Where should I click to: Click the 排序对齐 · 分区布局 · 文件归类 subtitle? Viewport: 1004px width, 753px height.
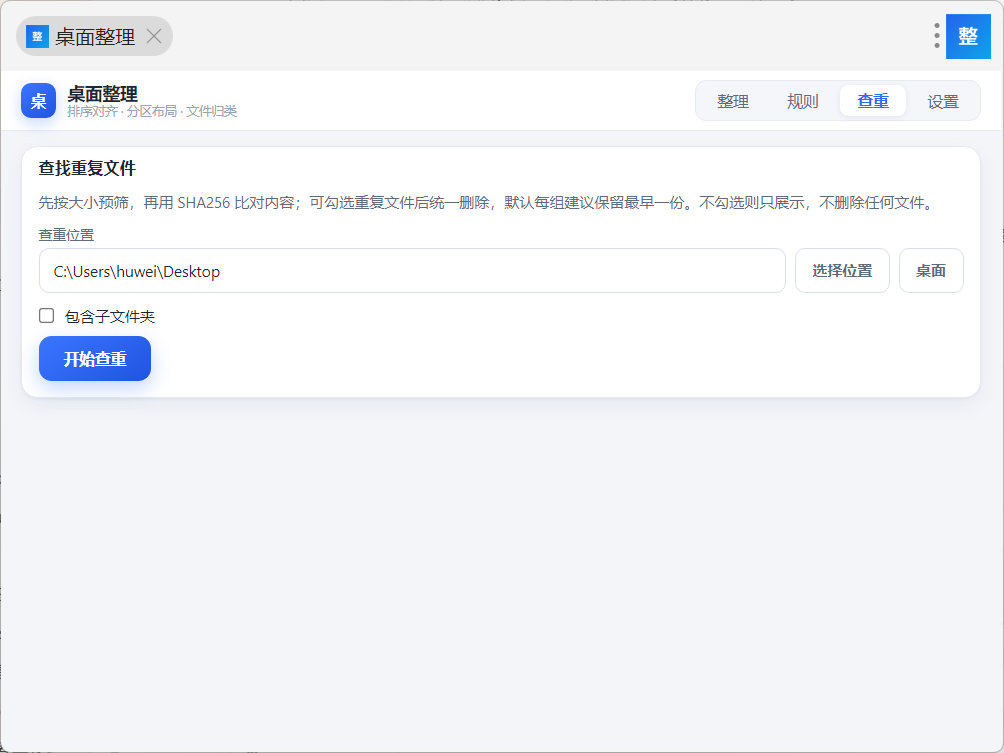pyautogui.click(x=152, y=111)
